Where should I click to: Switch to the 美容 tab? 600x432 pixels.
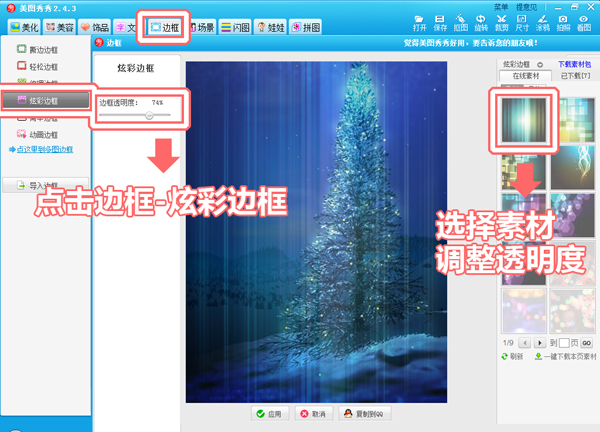59,27
